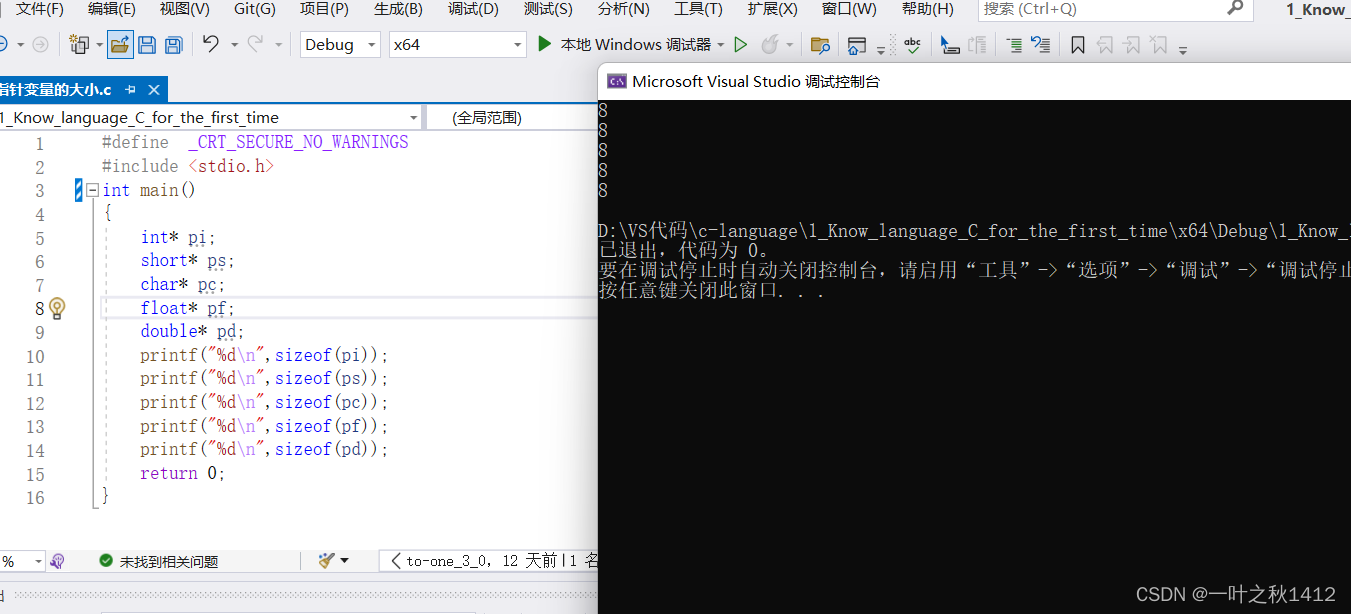Screen dimensions: 1351x614
Task: Click code line 15 'return 0;'
Action: coord(183,473)
